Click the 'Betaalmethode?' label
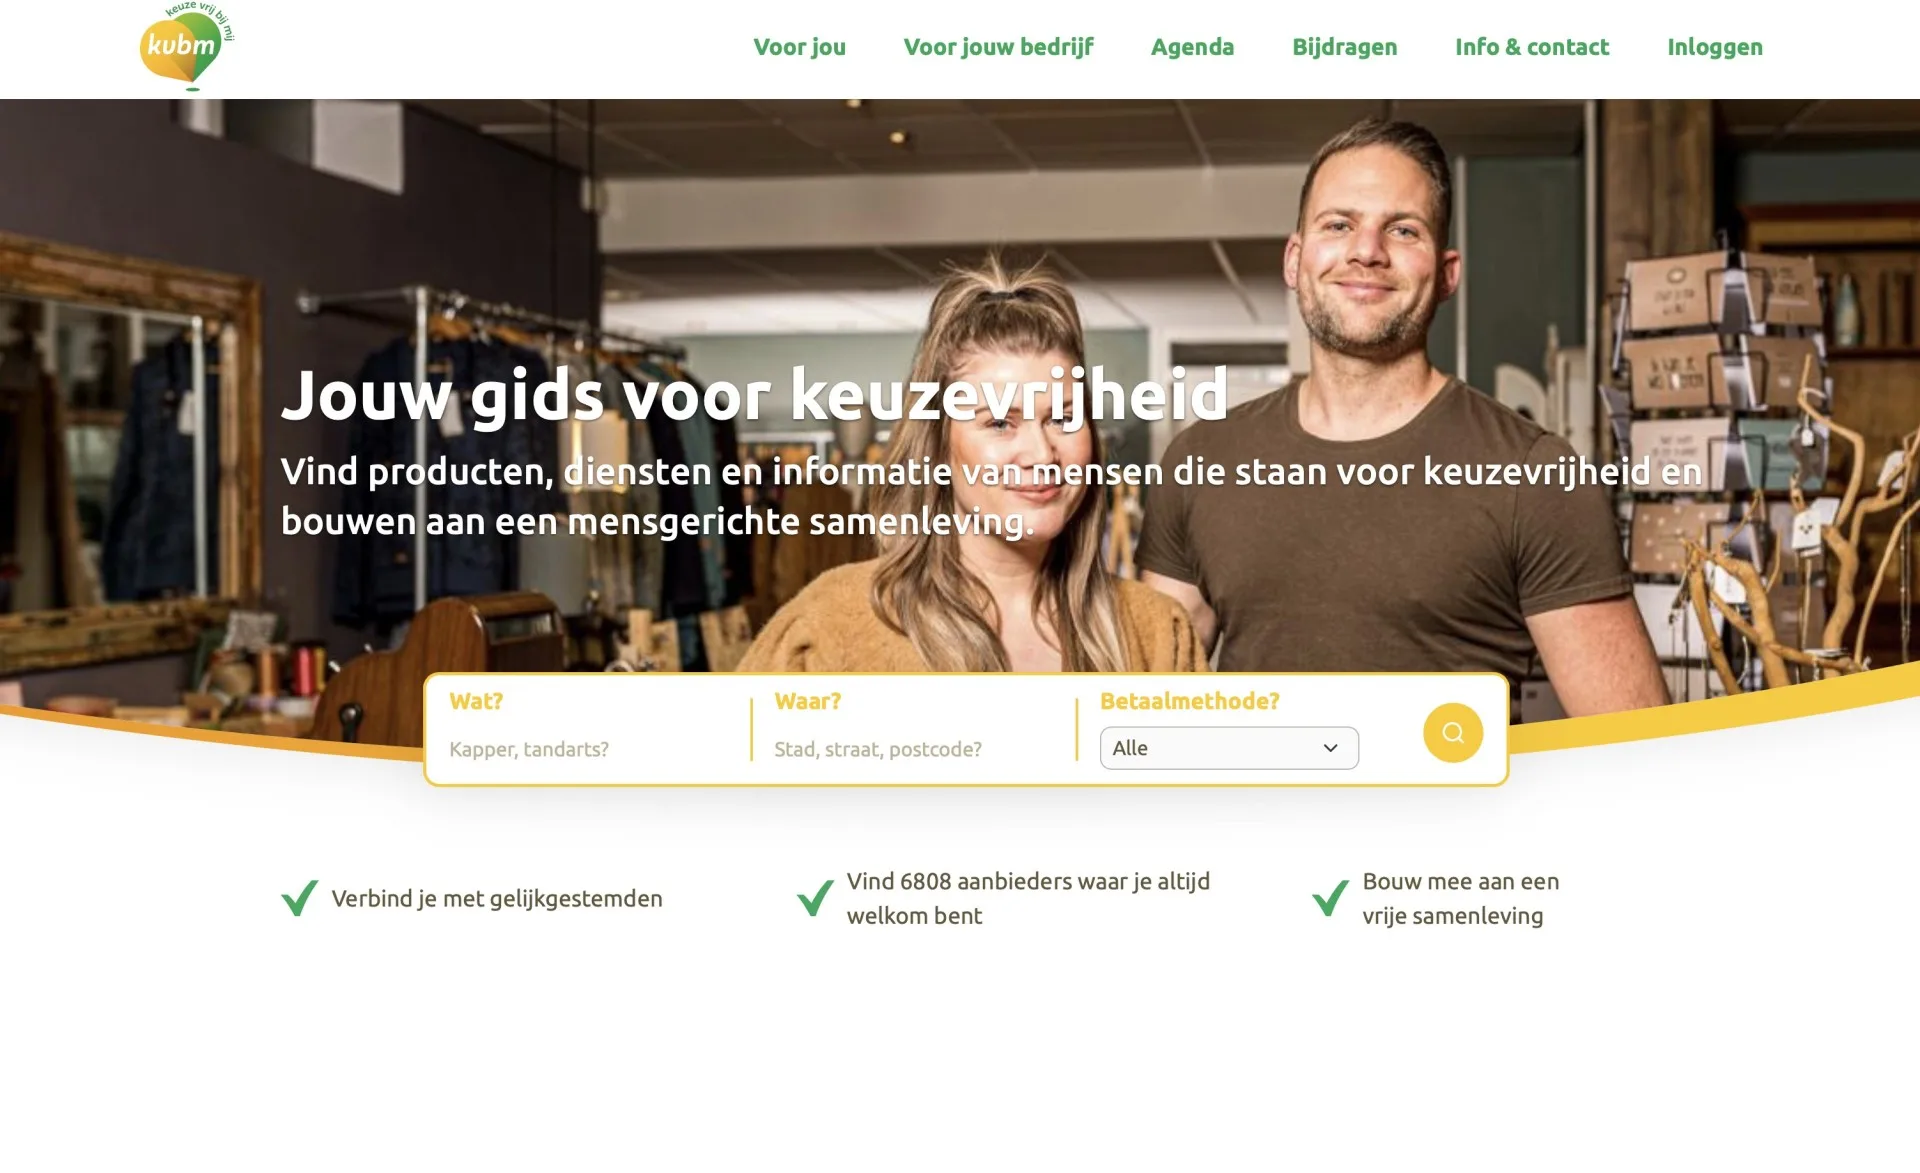Screen dimensions: 1920x1173 pyautogui.click(x=1189, y=701)
